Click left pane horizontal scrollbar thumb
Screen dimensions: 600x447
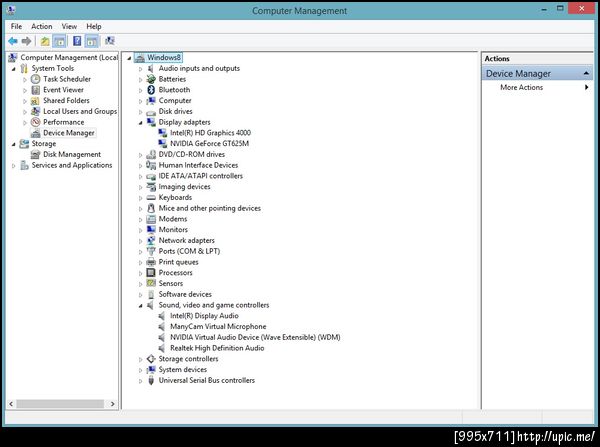(x=60, y=404)
